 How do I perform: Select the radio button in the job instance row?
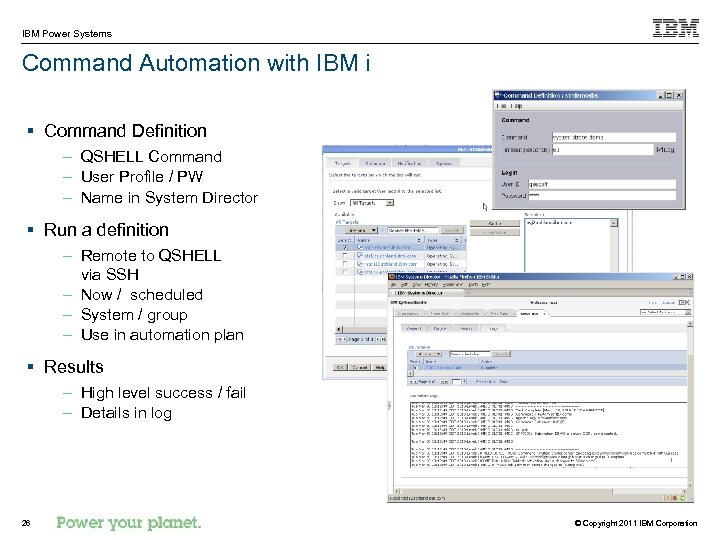415,368
